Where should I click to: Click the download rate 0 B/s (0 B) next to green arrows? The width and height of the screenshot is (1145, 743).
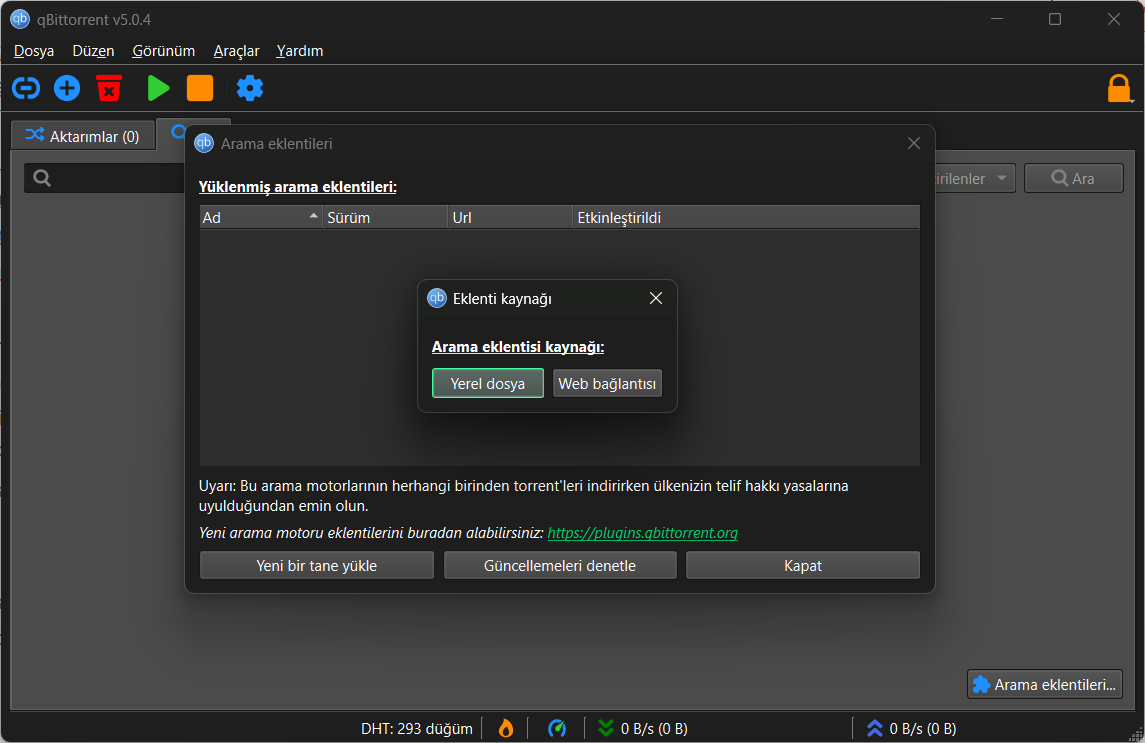click(654, 728)
